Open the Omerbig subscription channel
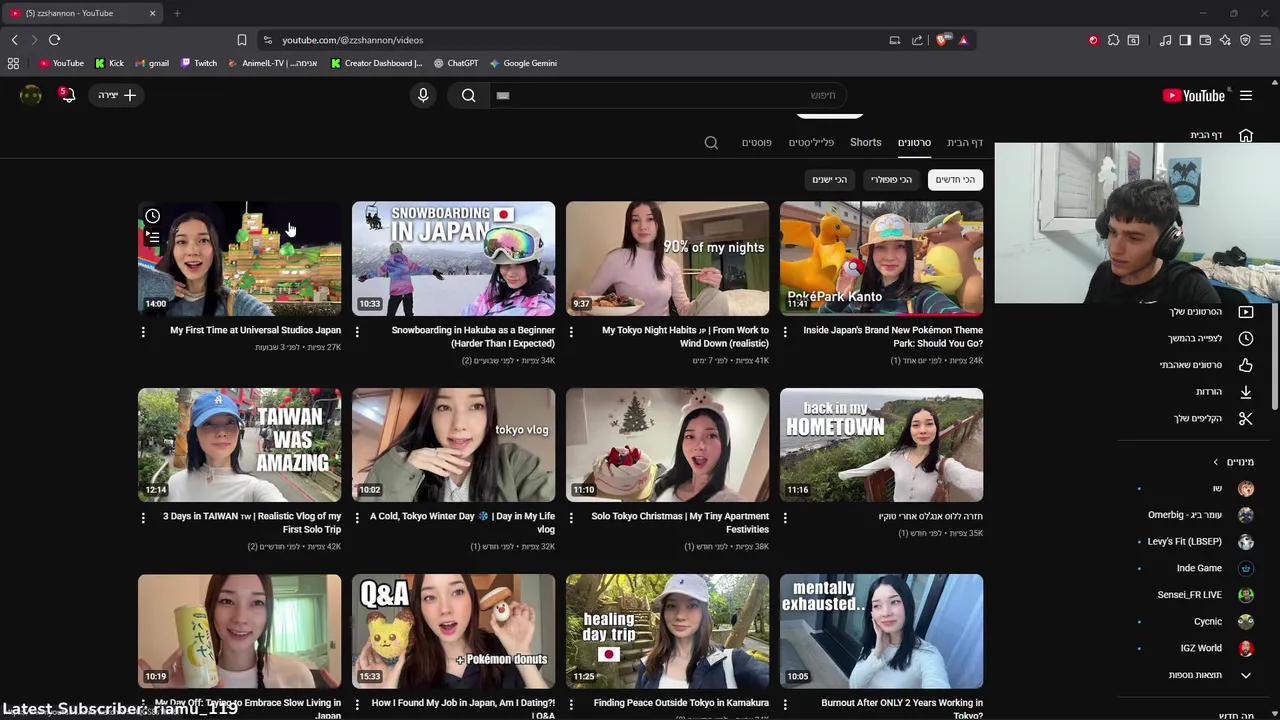This screenshot has width=1280, height=720. coord(1200,515)
